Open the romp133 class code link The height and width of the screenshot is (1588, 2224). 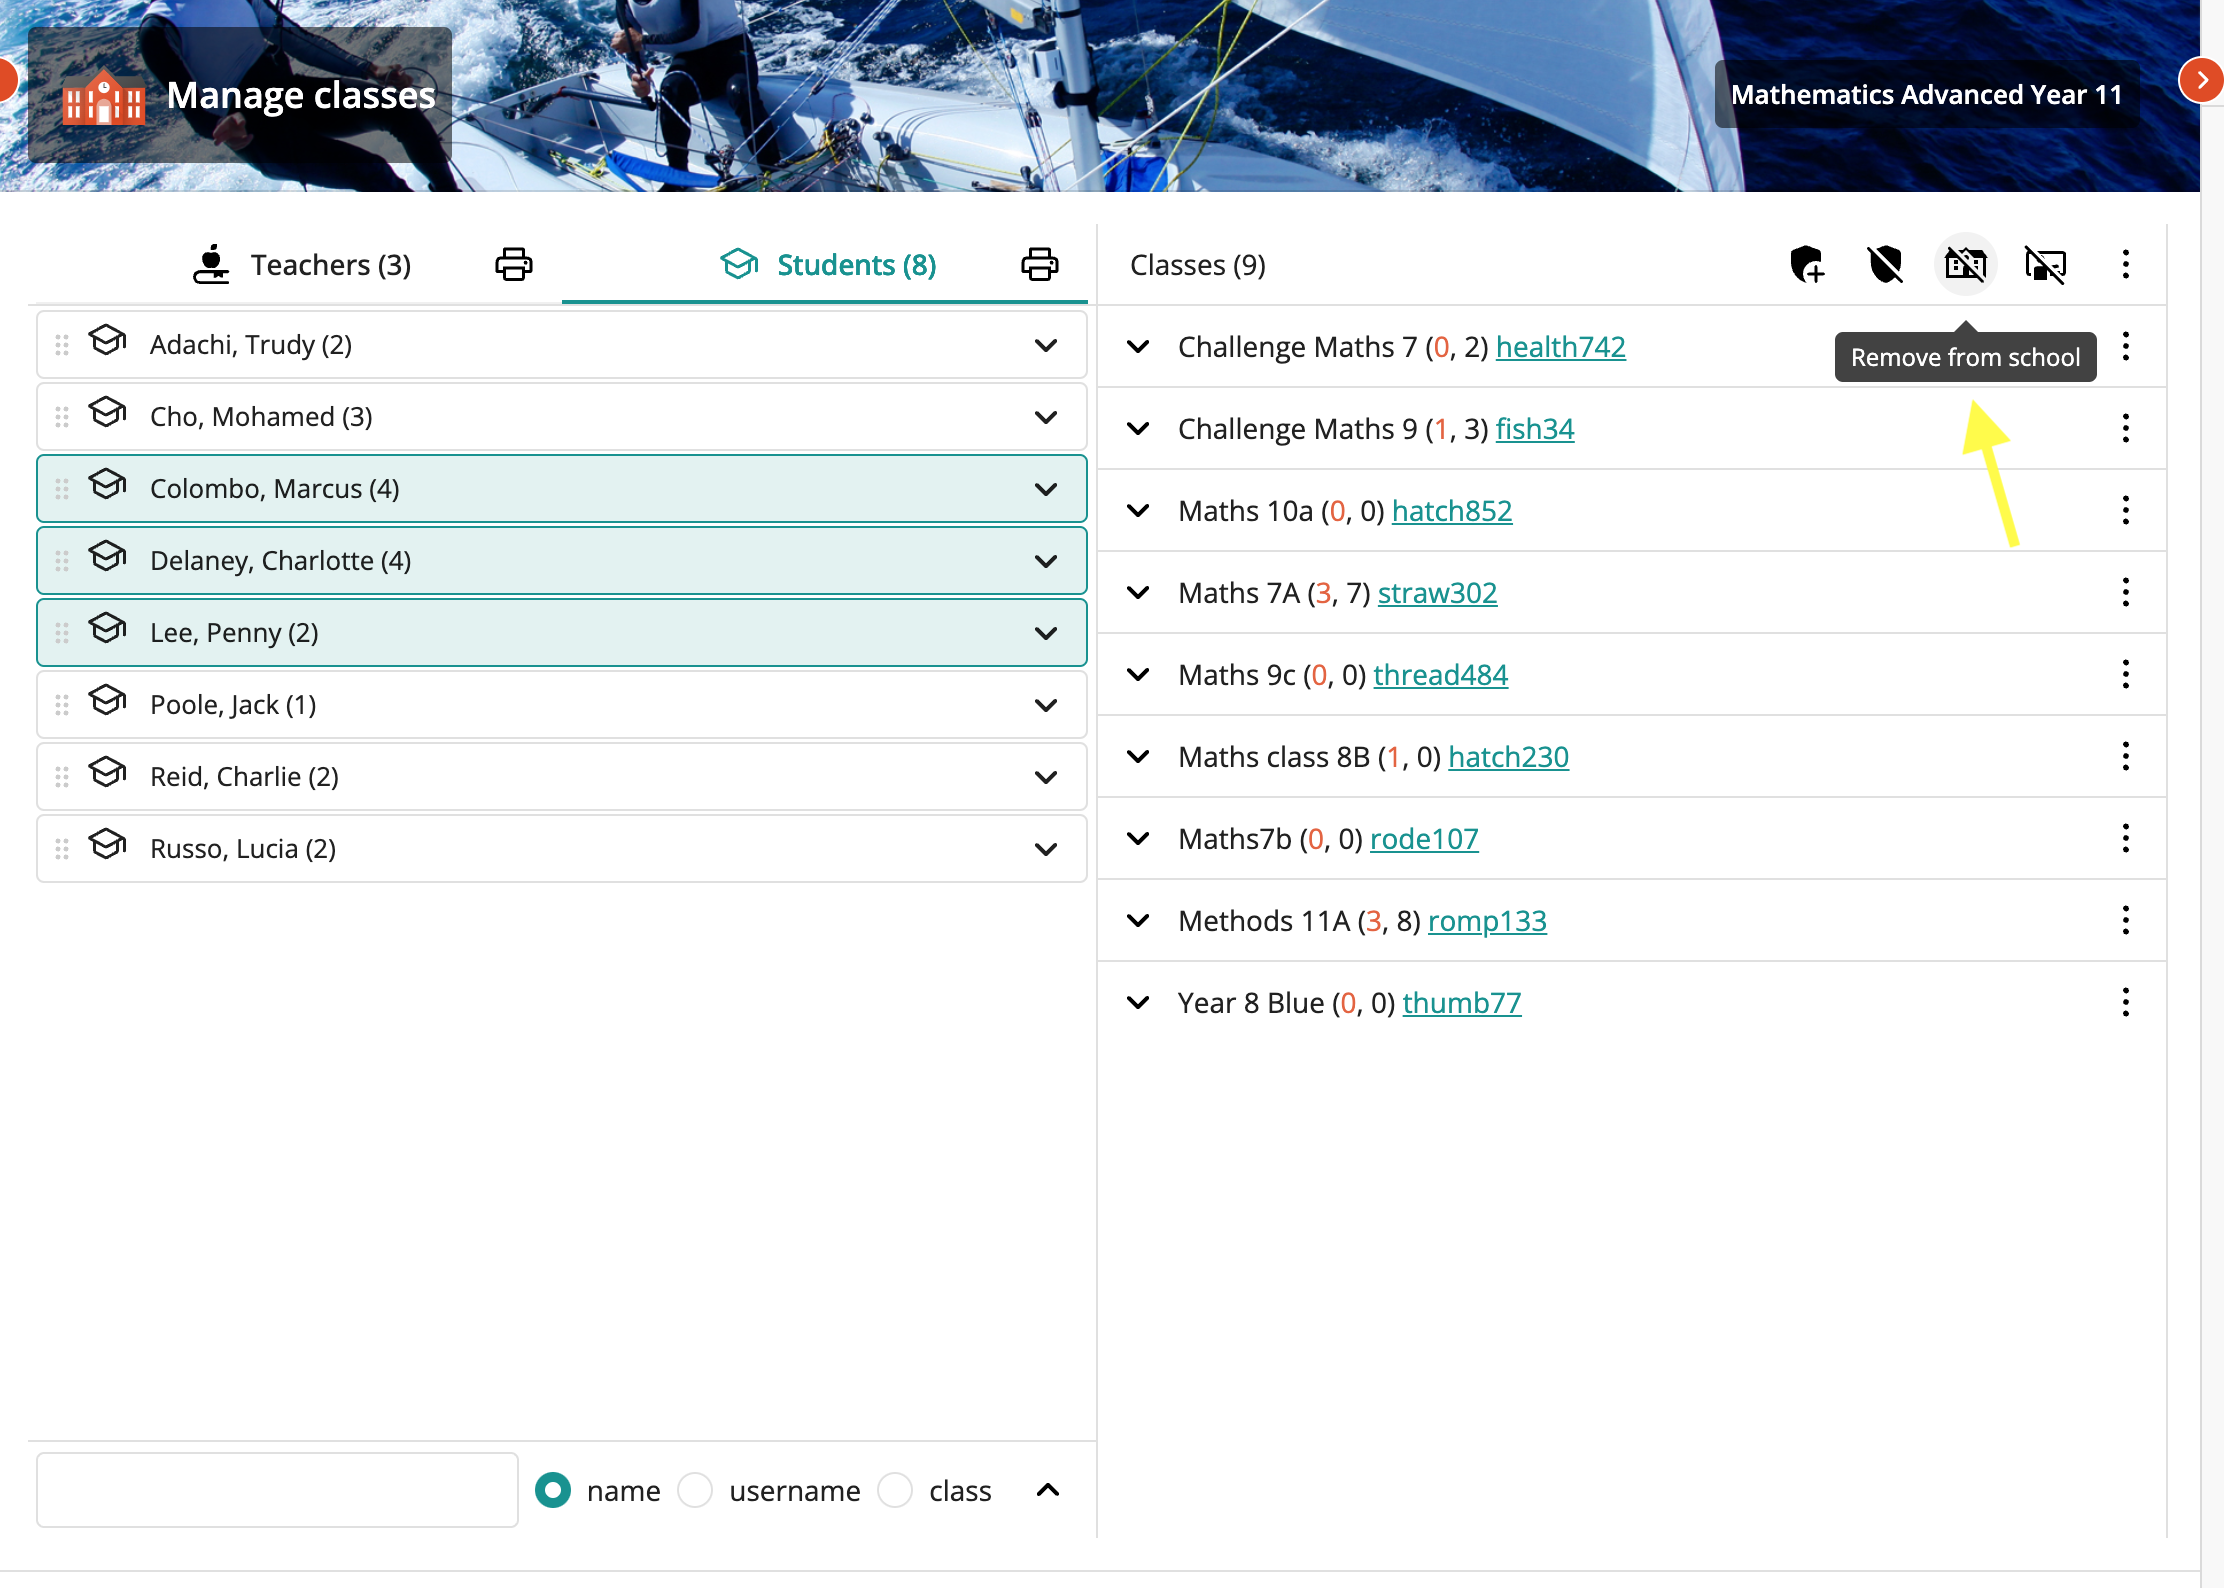[1487, 921]
